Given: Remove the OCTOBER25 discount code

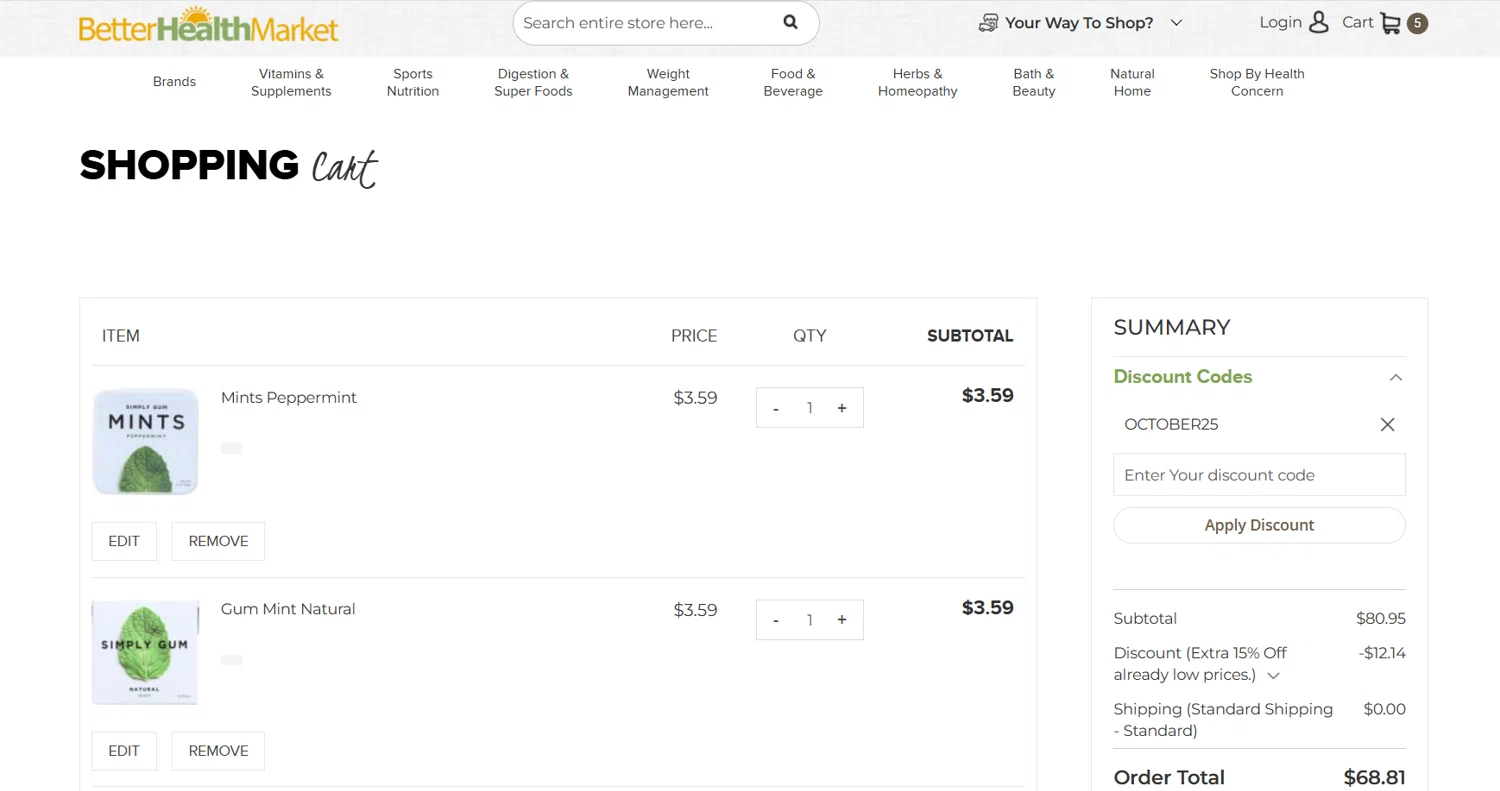Looking at the screenshot, I should coord(1387,424).
